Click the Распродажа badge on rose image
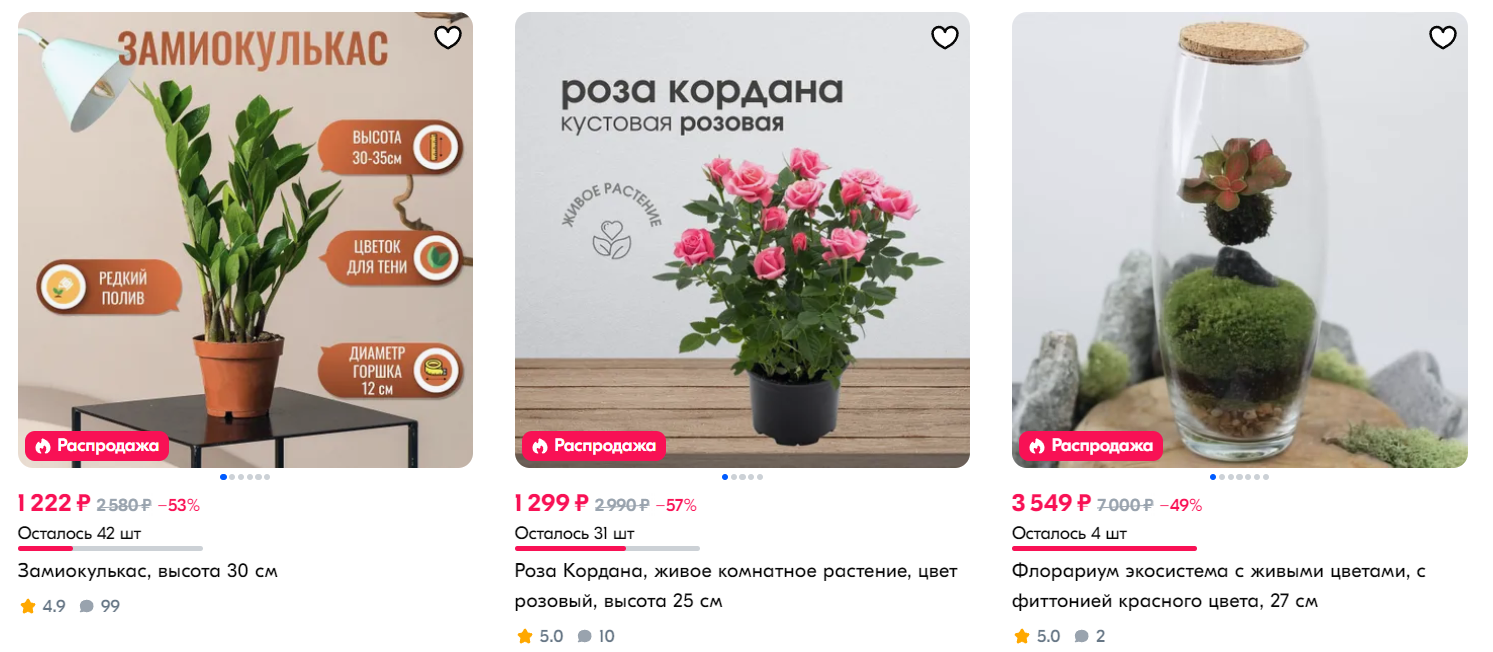The width and height of the screenshot is (1493, 652). [x=594, y=446]
